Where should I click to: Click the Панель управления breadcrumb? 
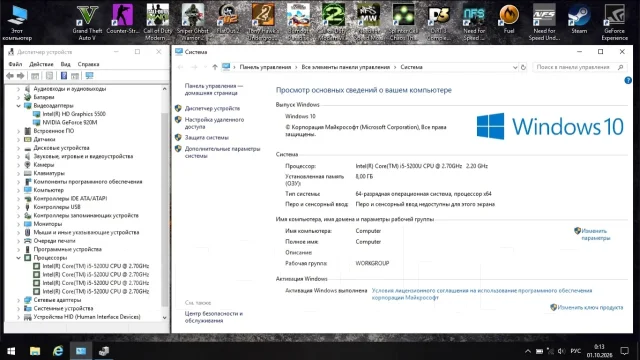(x=265, y=67)
